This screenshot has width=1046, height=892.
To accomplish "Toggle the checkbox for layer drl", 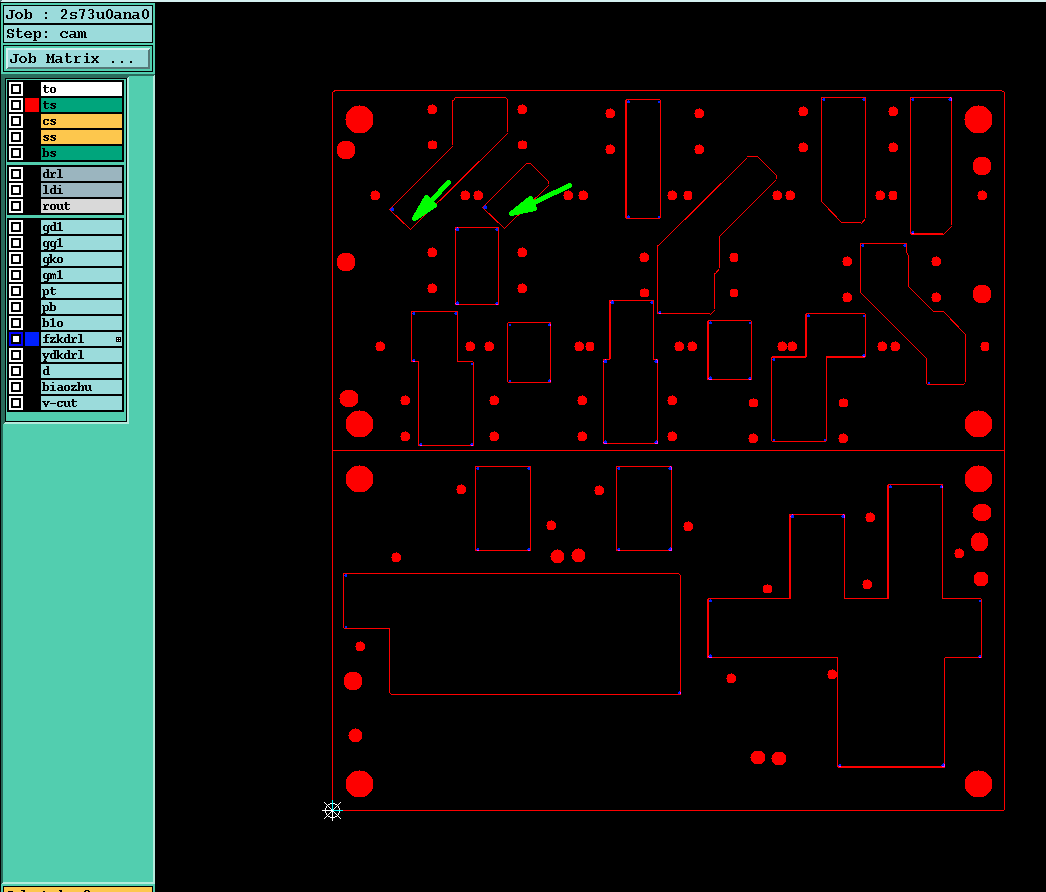I will tap(16, 173).
